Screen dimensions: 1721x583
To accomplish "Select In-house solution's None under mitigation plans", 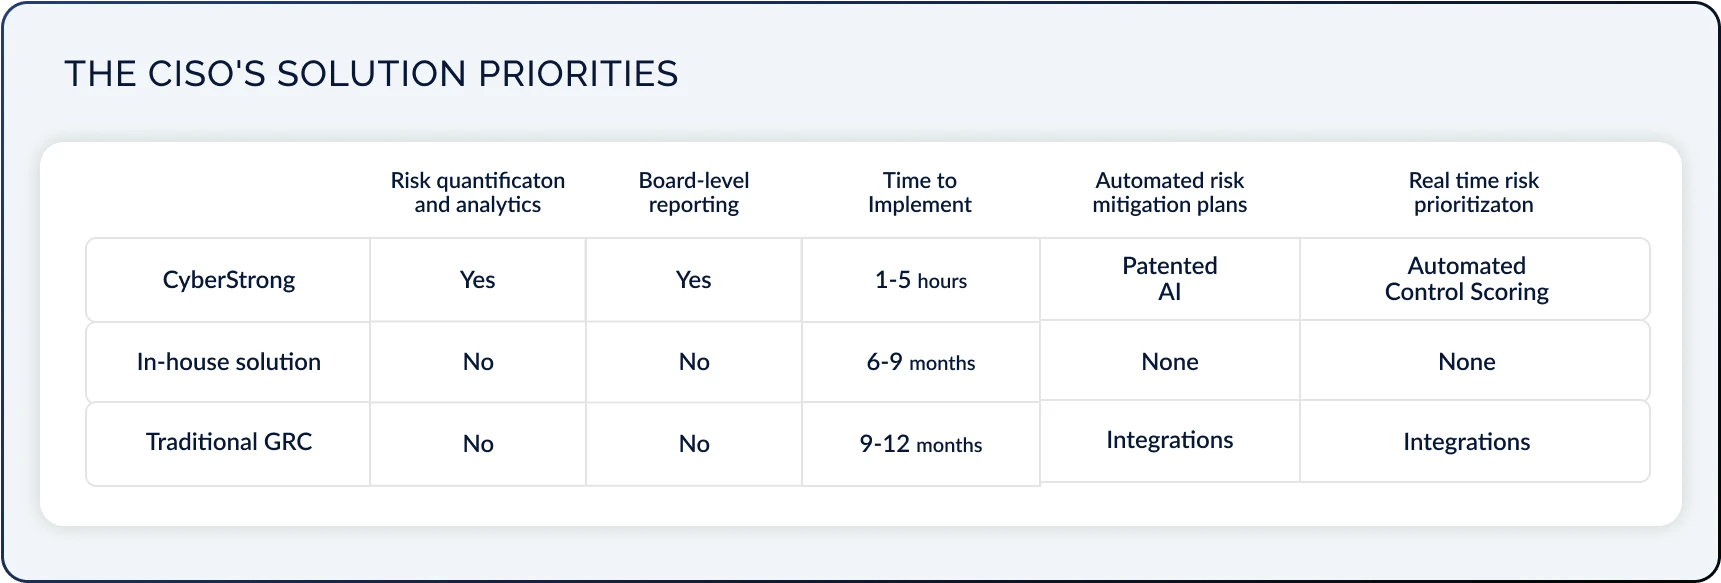I will click(1170, 362).
